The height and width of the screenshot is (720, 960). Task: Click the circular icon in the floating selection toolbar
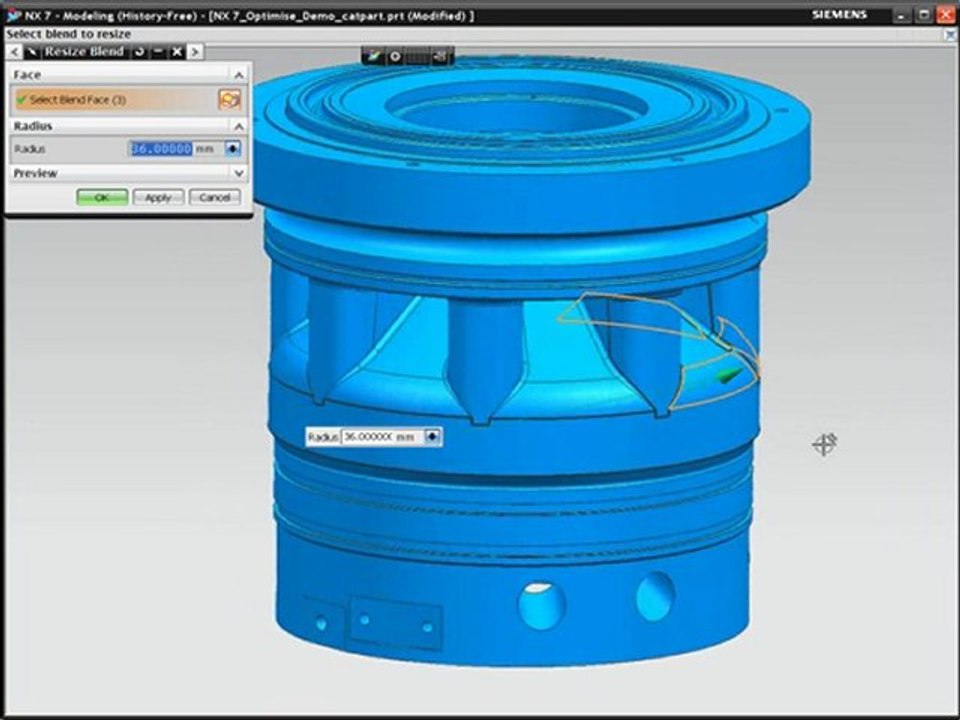(396, 56)
